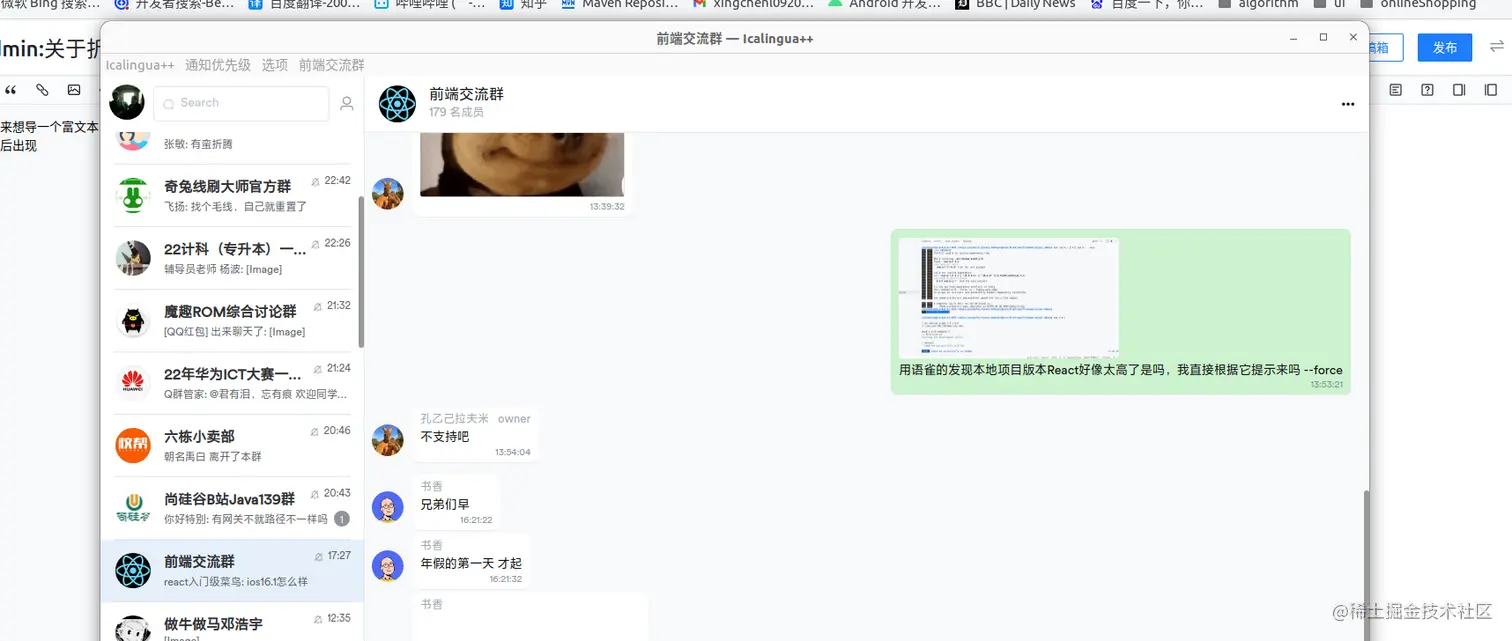Image resolution: width=1512 pixels, height=641 pixels.
Task: Expand more options via the ⋯ button
Action: click(x=1347, y=103)
